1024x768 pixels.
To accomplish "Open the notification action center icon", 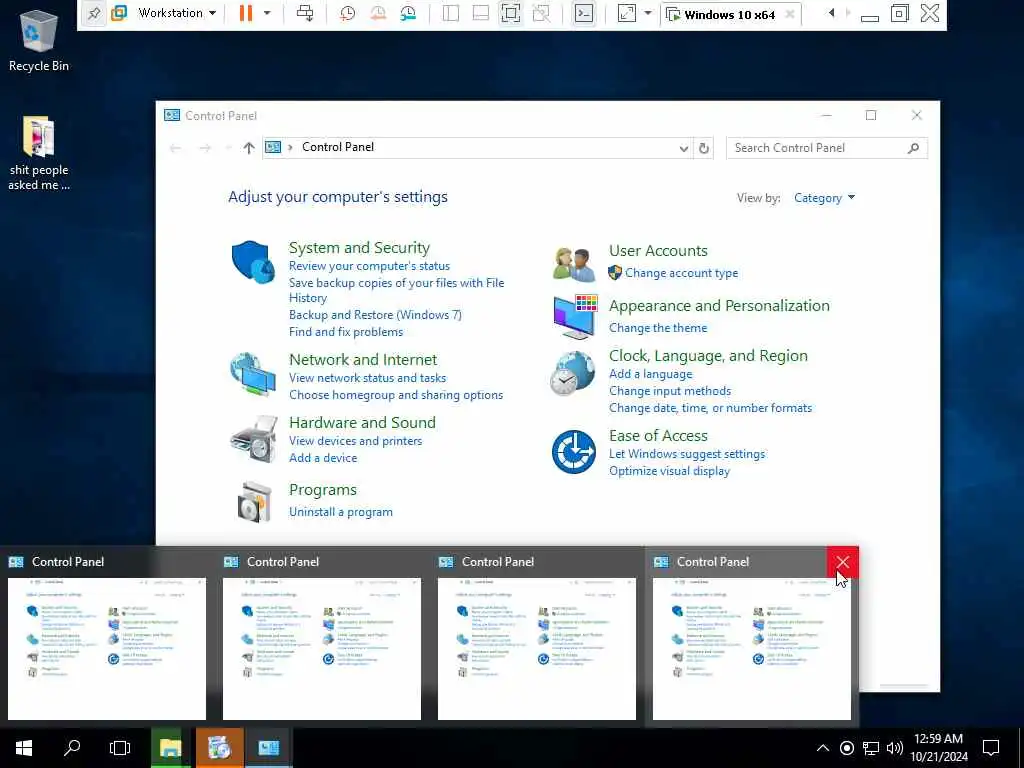I will point(991,748).
